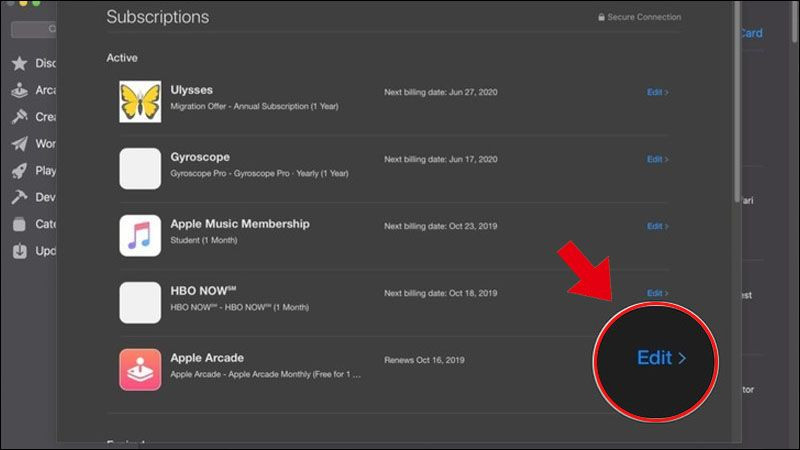Expand Edit options for the Gyroscope subscription

coord(657,159)
